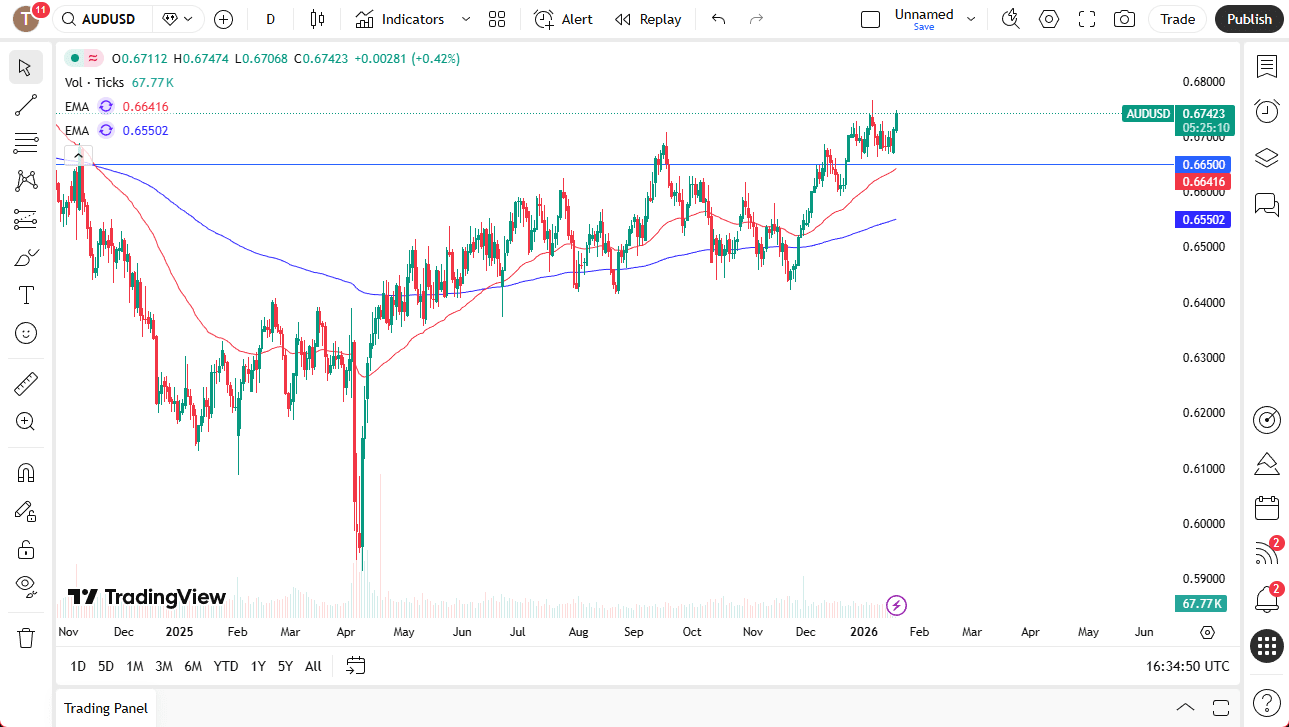Open the object tree layers panel
The image size is (1289, 727).
tap(1267, 158)
